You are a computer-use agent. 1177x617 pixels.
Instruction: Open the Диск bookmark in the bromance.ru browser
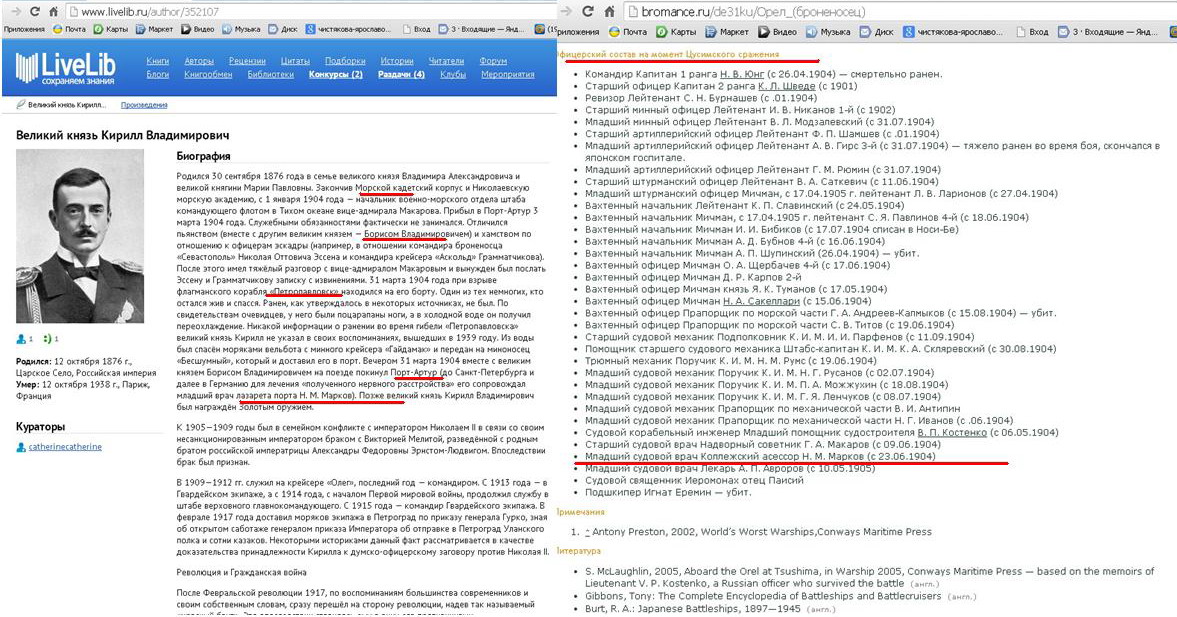click(x=876, y=32)
